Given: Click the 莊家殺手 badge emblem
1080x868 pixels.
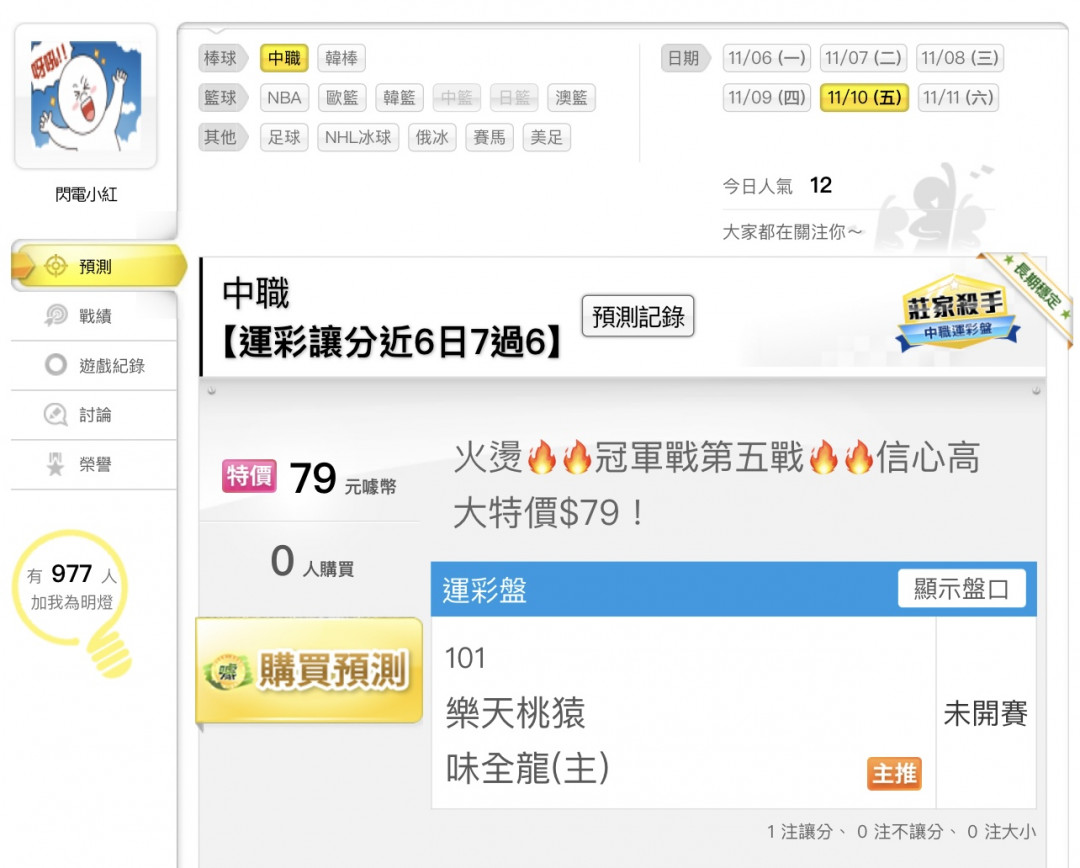Looking at the screenshot, I should [958, 312].
